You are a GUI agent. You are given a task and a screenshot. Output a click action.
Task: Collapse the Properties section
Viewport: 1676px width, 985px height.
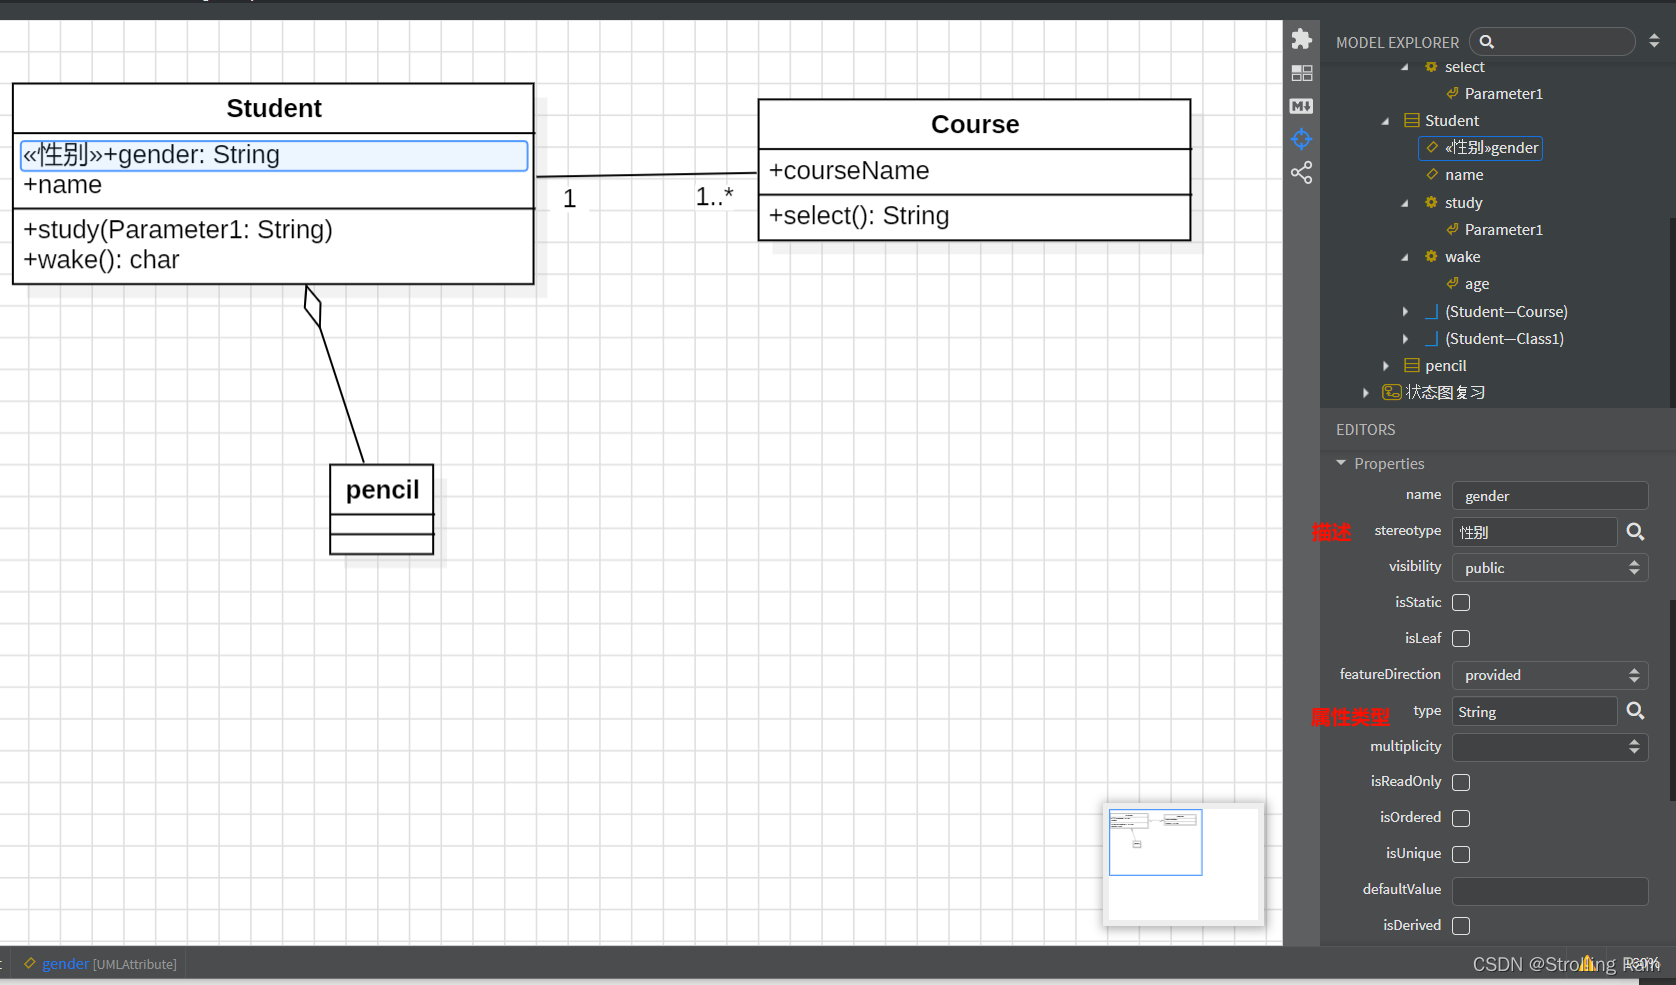pos(1341,463)
